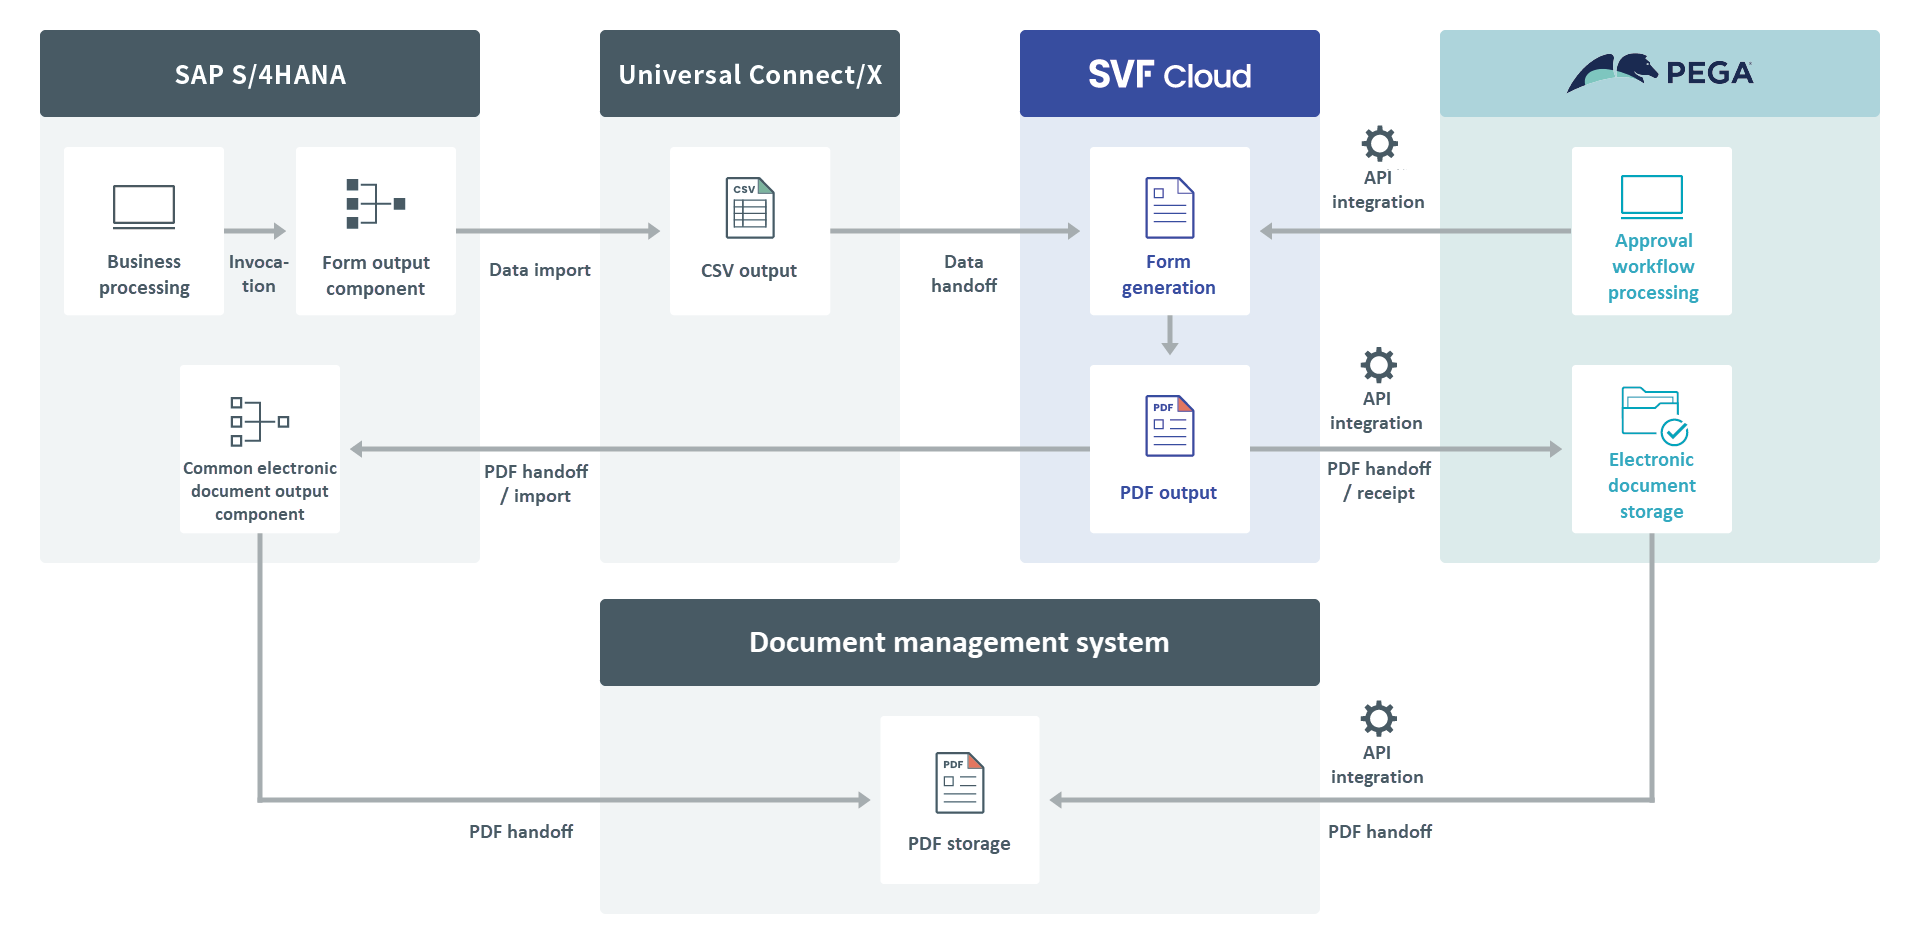
Task: Click the Common electronic document output component icon
Action: point(260,421)
